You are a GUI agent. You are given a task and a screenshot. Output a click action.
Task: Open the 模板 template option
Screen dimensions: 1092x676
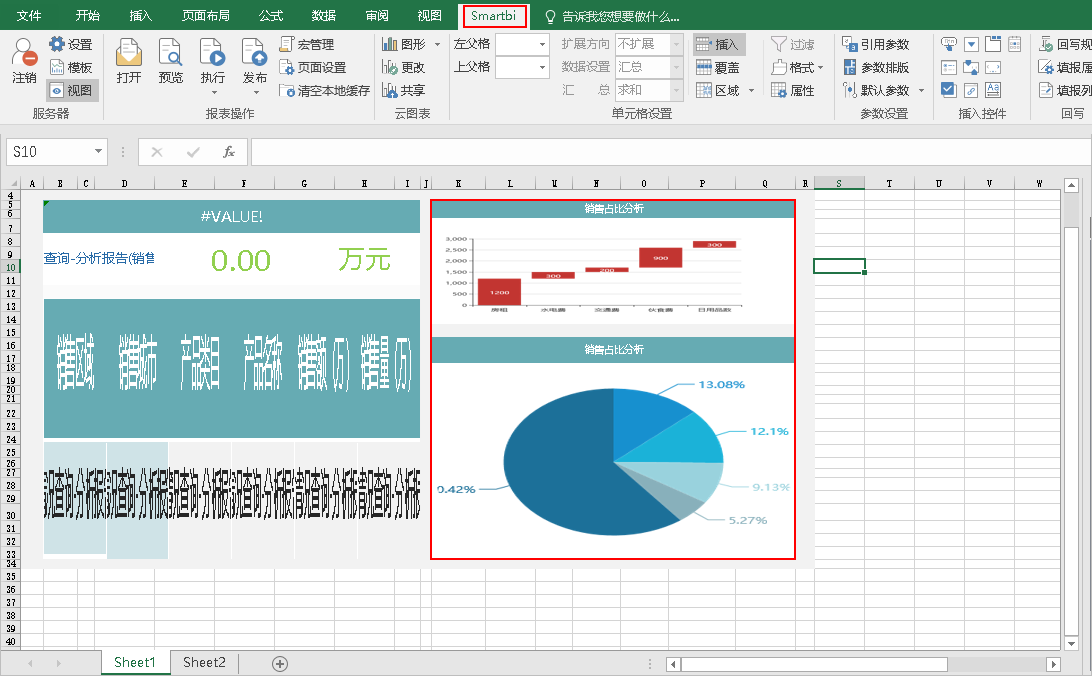tap(70, 68)
